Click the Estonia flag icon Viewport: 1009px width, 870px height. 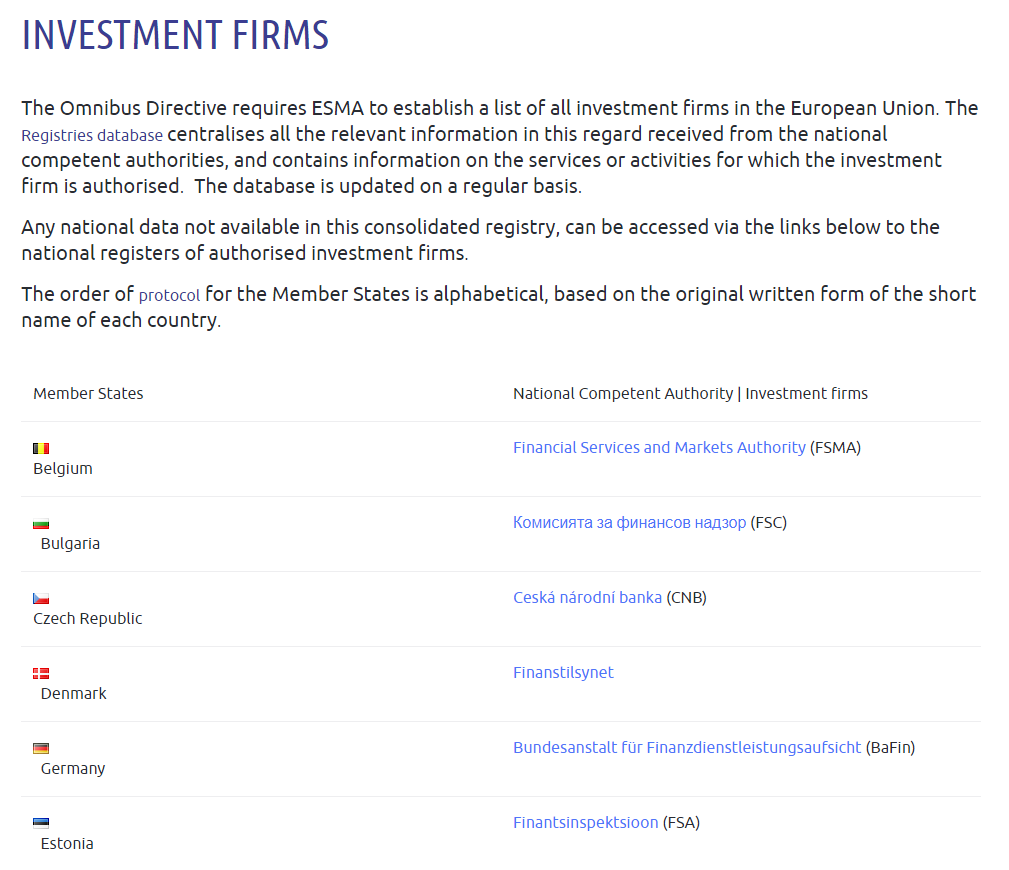tap(41, 823)
